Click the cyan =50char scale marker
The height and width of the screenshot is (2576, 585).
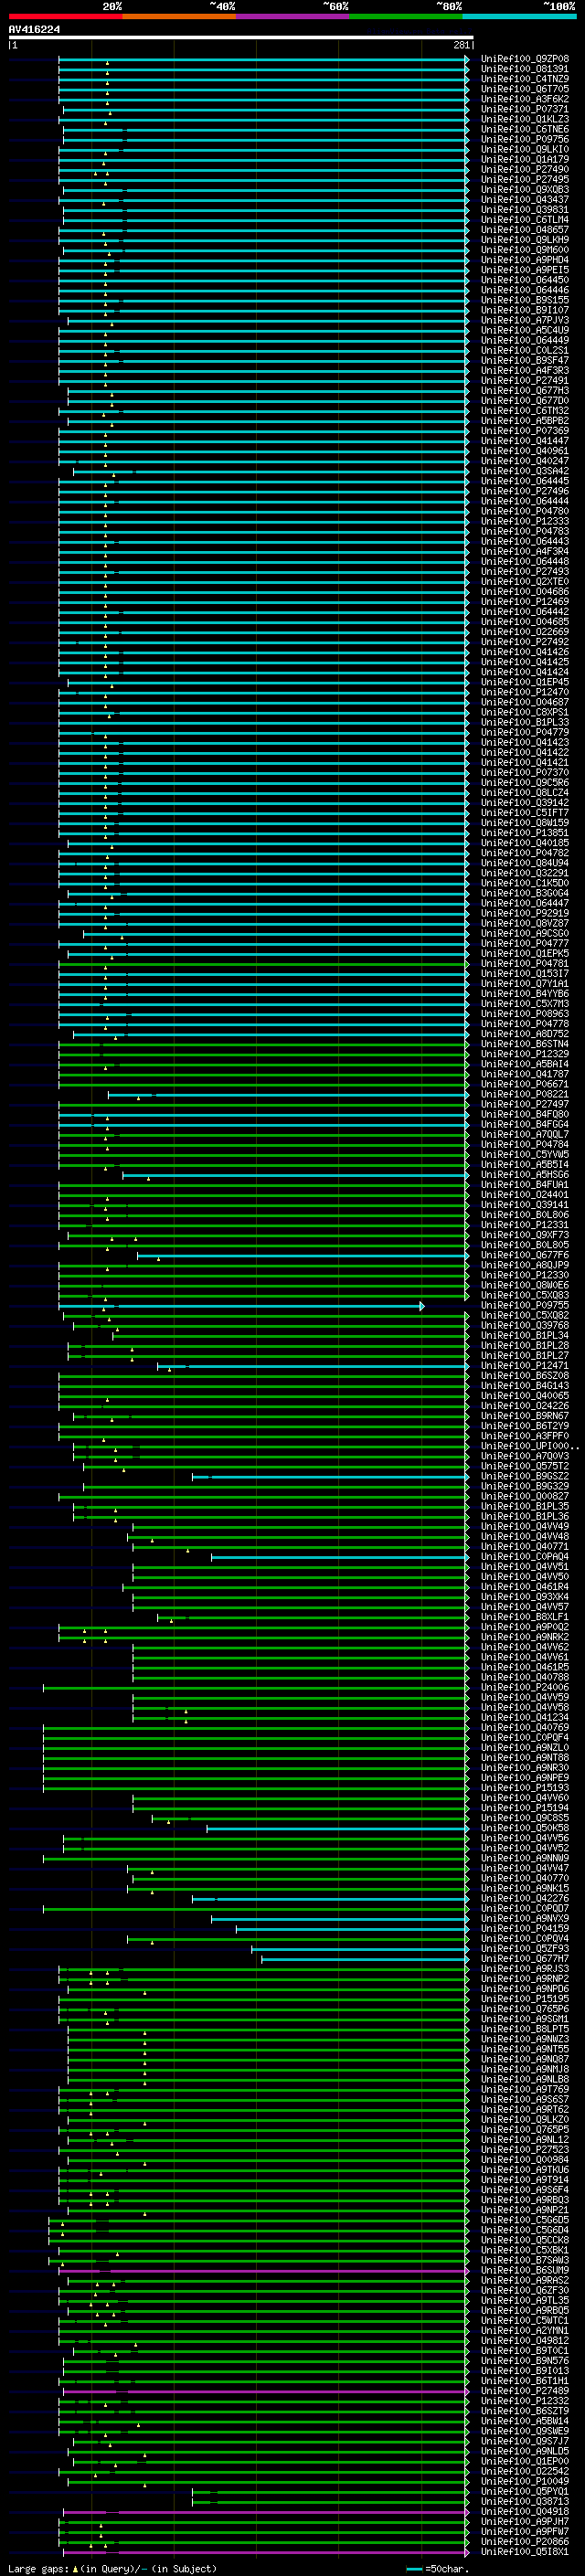pyautogui.click(x=415, y=2569)
